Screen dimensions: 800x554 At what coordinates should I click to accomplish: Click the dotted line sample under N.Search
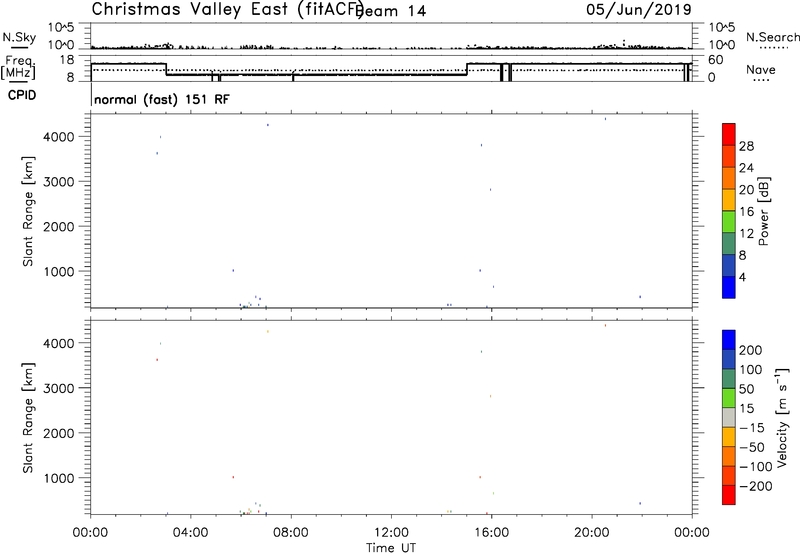[x=773, y=47]
